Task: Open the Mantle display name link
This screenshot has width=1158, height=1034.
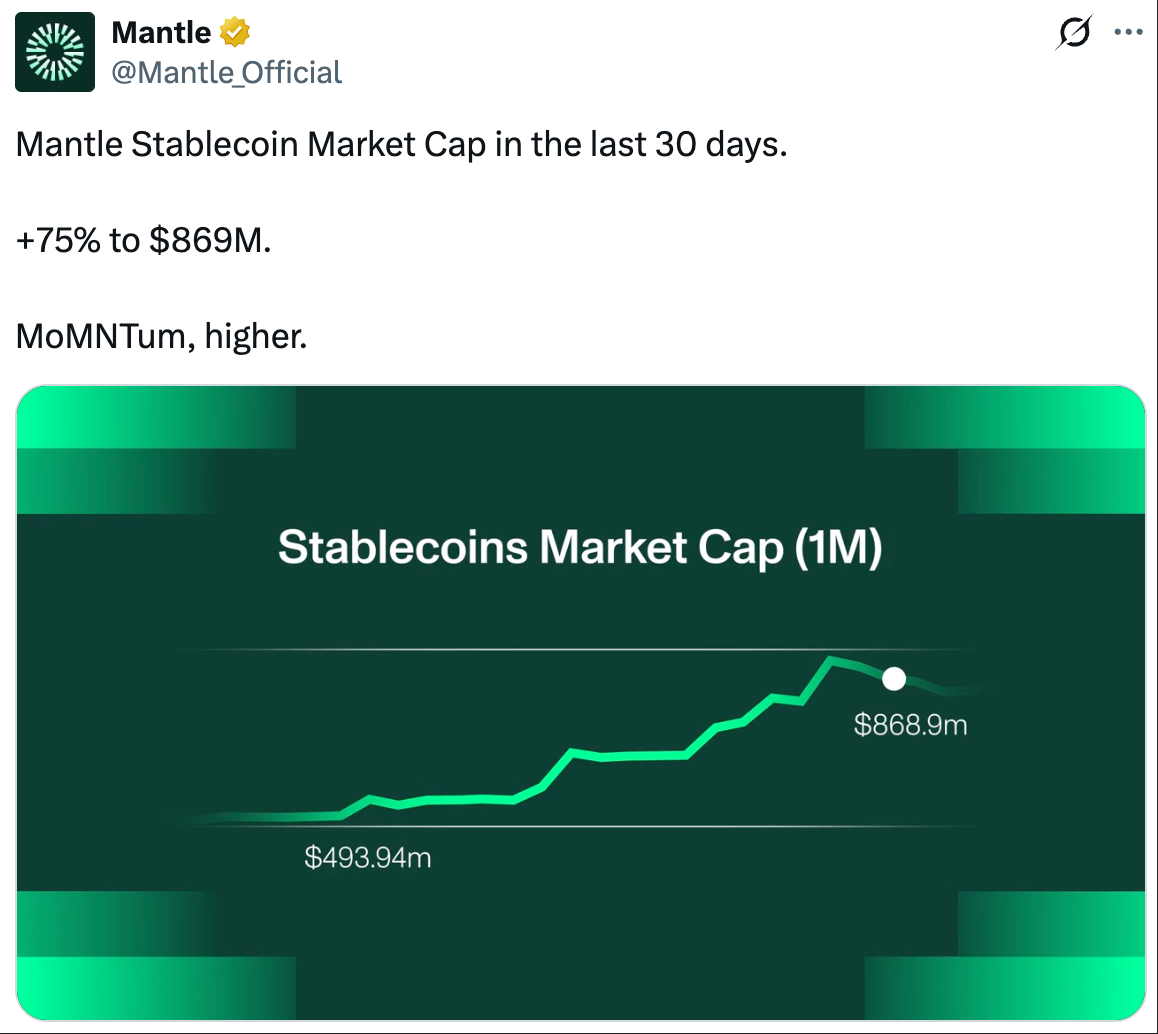Action: tap(162, 33)
